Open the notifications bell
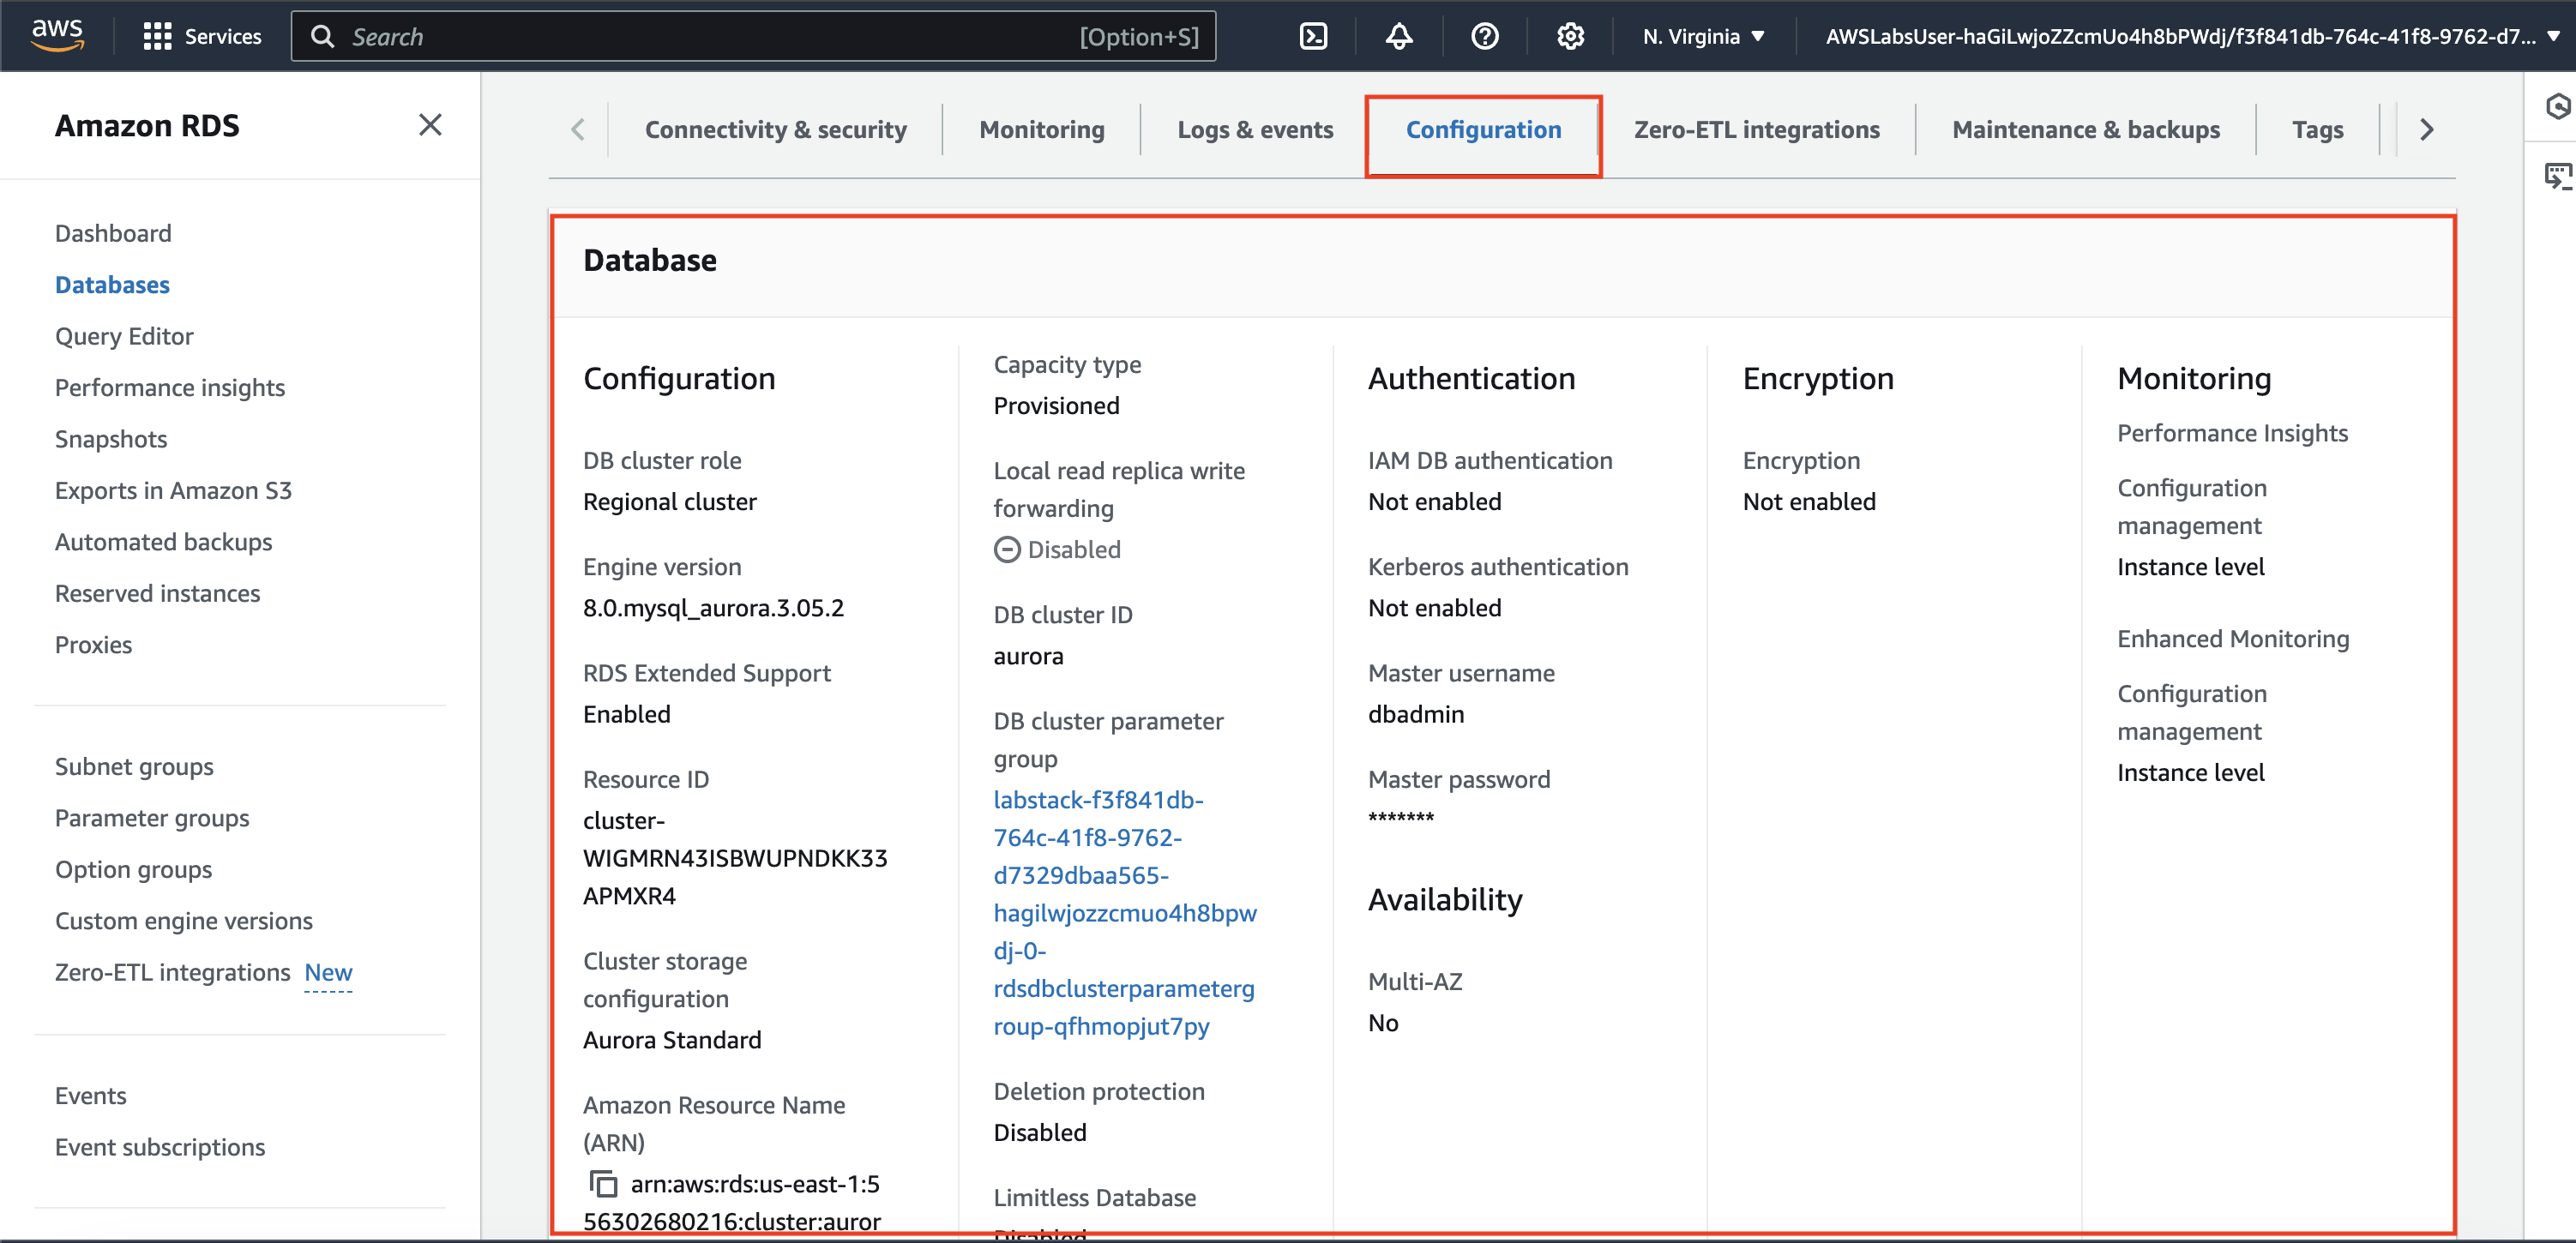Image resolution: width=2576 pixels, height=1243 pixels. coord(1399,36)
